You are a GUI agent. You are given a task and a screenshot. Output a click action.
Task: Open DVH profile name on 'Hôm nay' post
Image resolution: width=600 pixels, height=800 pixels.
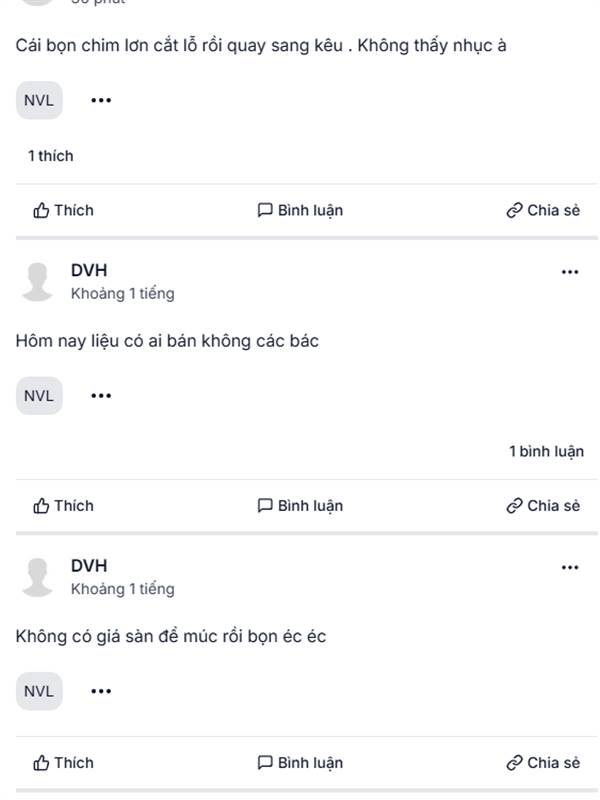click(89, 270)
